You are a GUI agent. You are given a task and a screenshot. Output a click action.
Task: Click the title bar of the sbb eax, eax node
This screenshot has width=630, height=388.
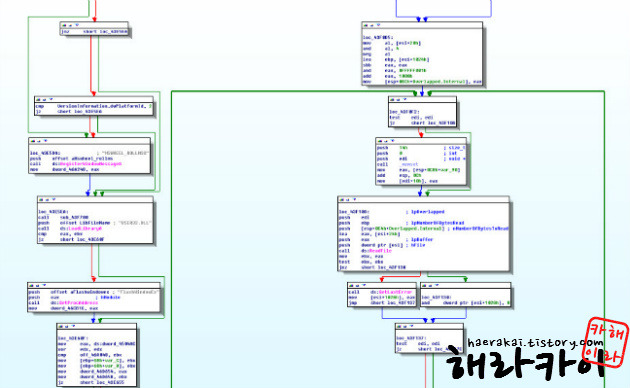coord(422,25)
